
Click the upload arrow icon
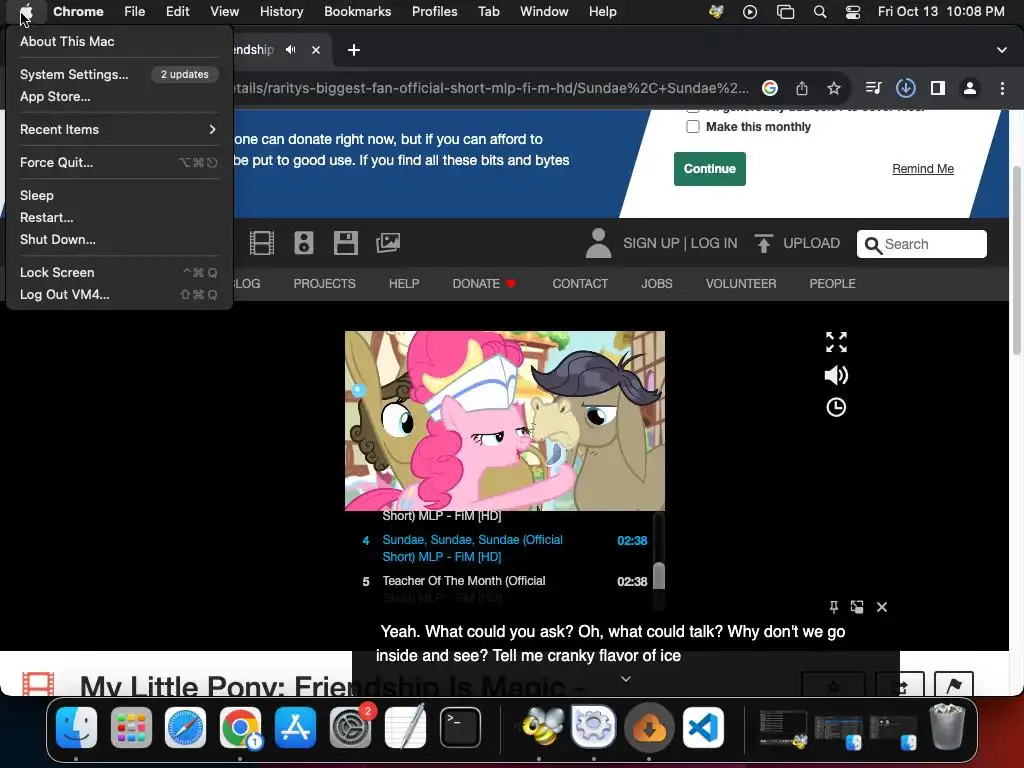[x=763, y=243]
